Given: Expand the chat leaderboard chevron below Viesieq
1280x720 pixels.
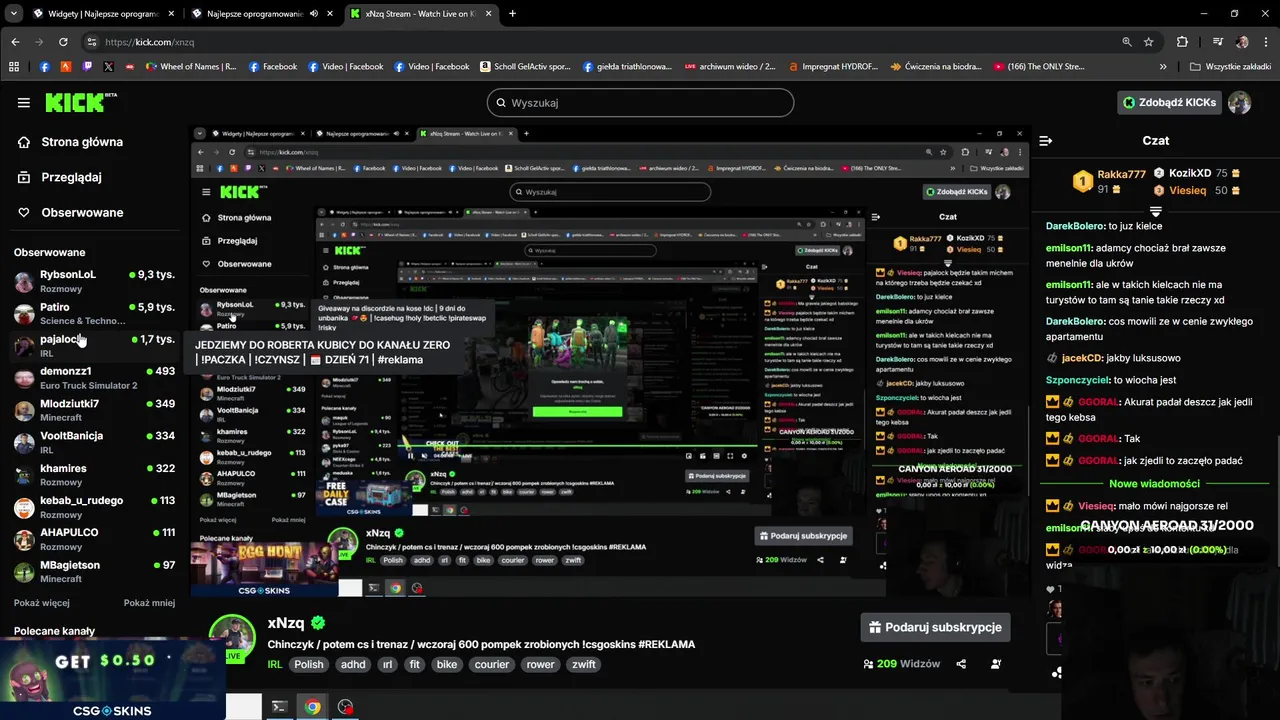Looking at the screenshot, I should [1156, 211].
